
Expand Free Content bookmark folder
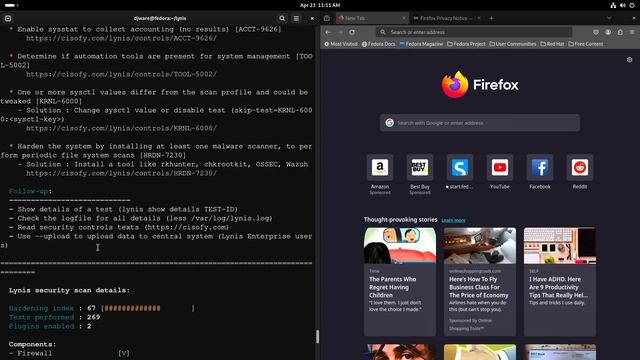pyautogui.click(x=586, y=44)
